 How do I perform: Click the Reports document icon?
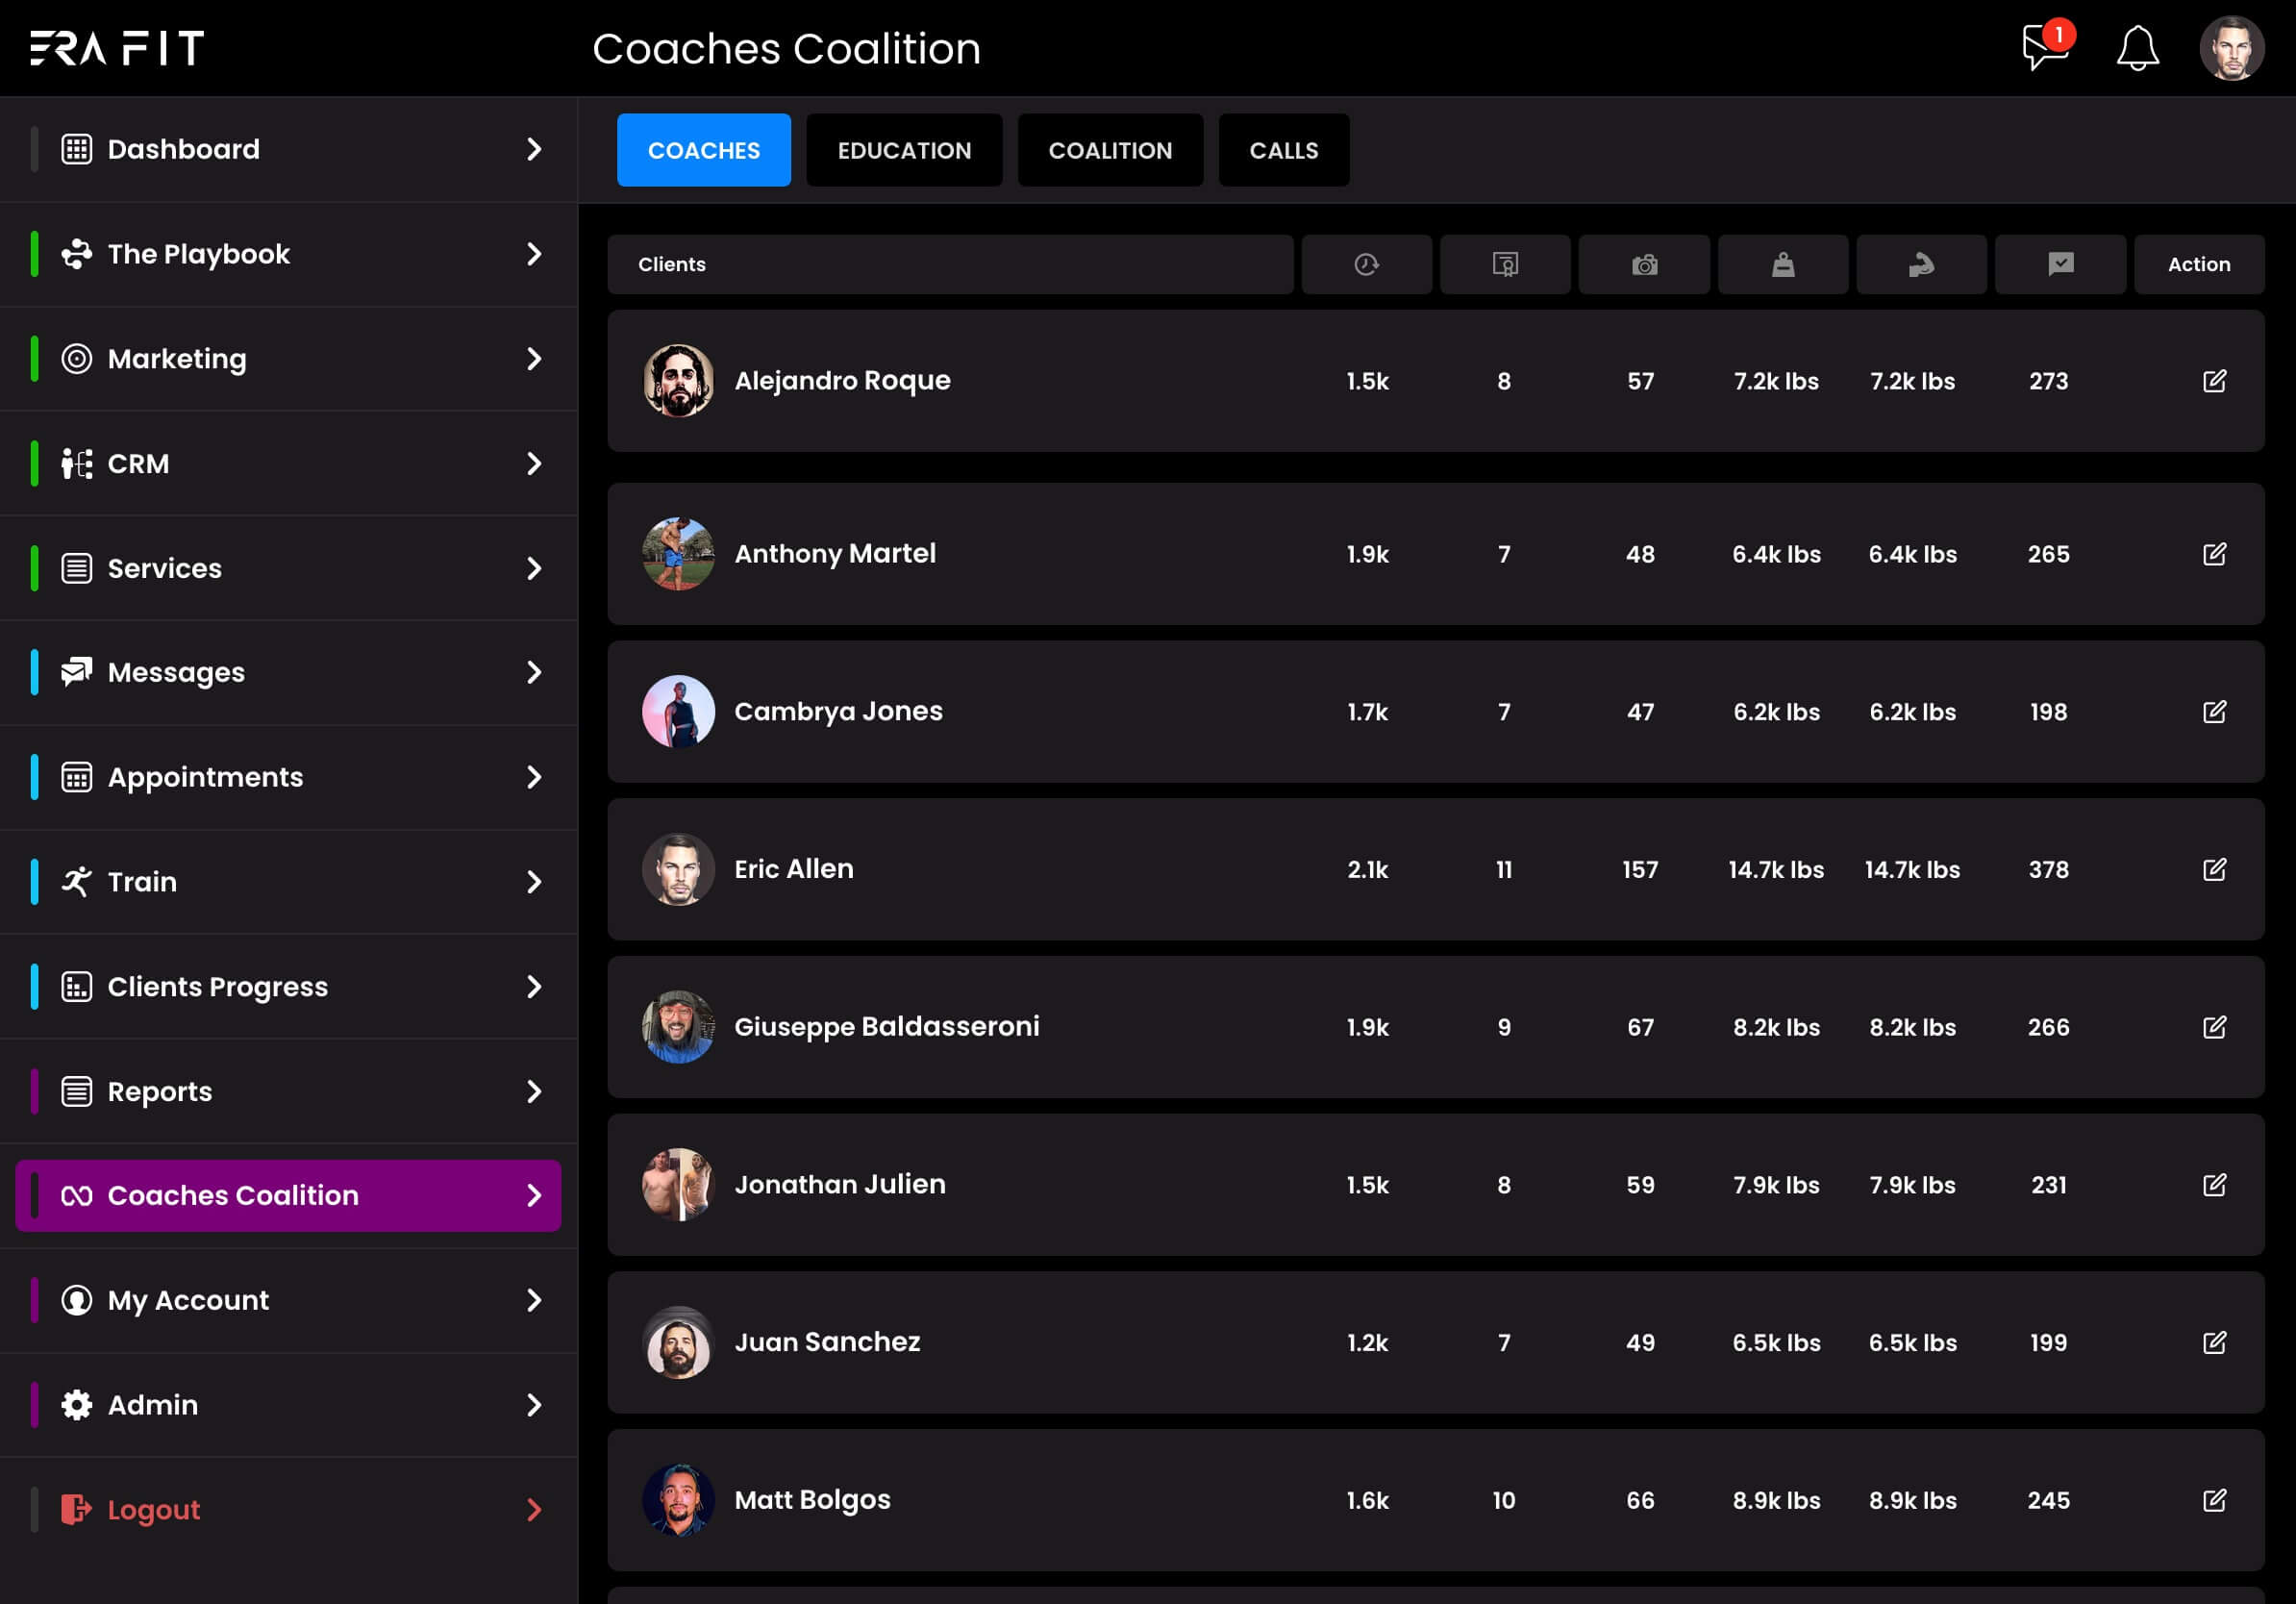[76, 1091]
